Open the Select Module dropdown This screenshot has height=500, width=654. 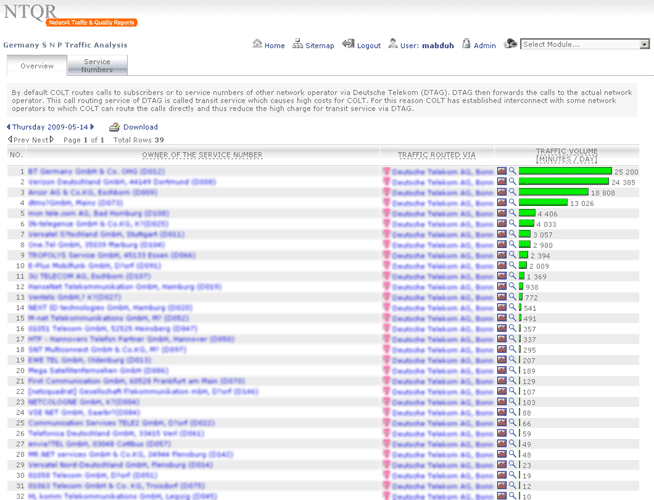pos(584,45)
